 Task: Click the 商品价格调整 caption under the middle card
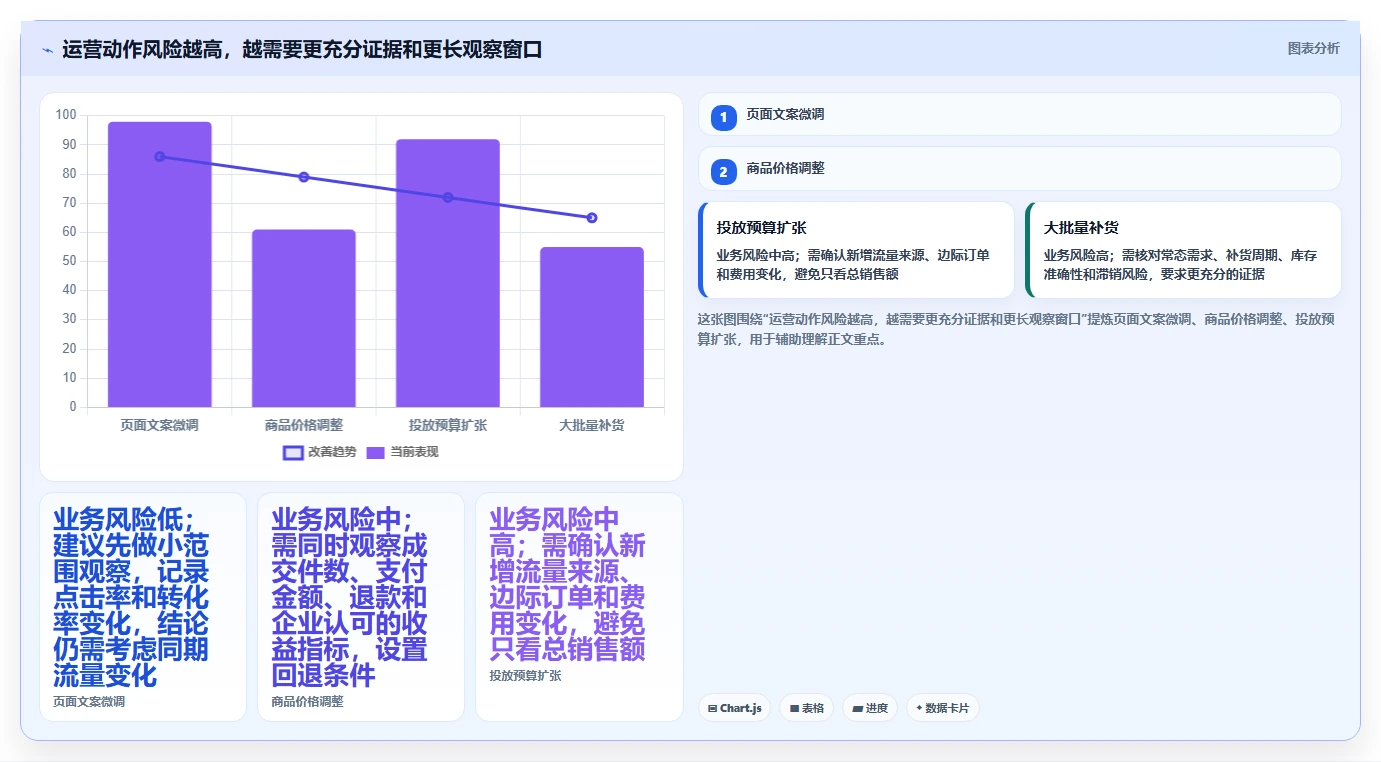click(307, 702)
